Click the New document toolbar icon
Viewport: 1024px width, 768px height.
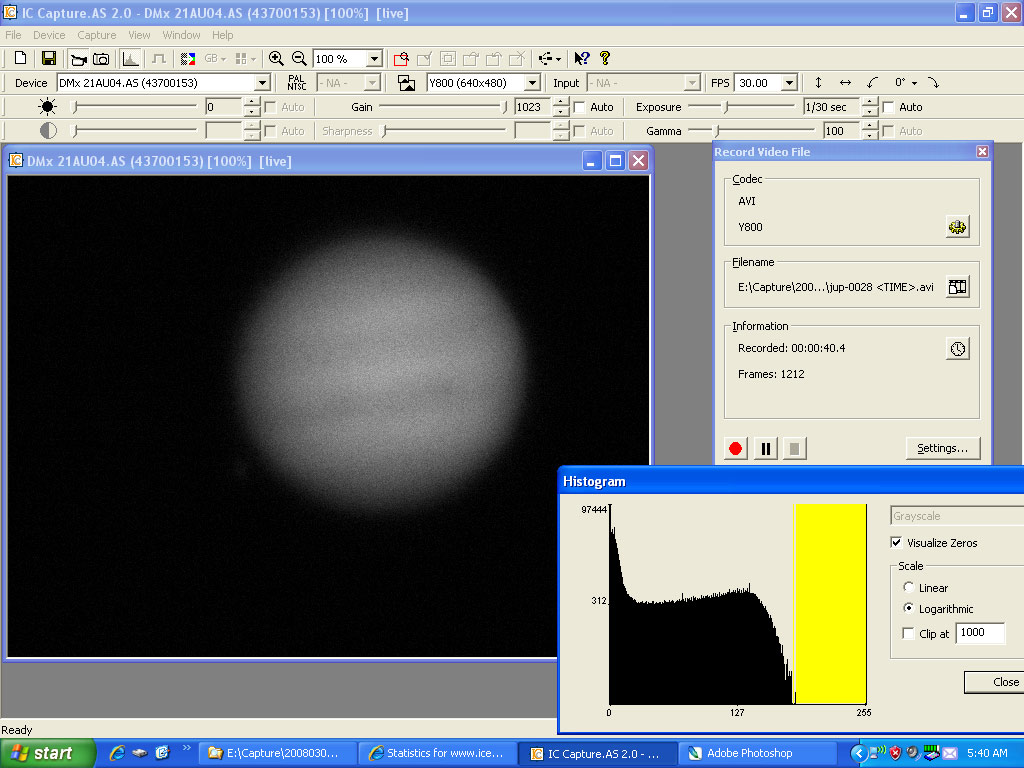click(x=20, y=58)
